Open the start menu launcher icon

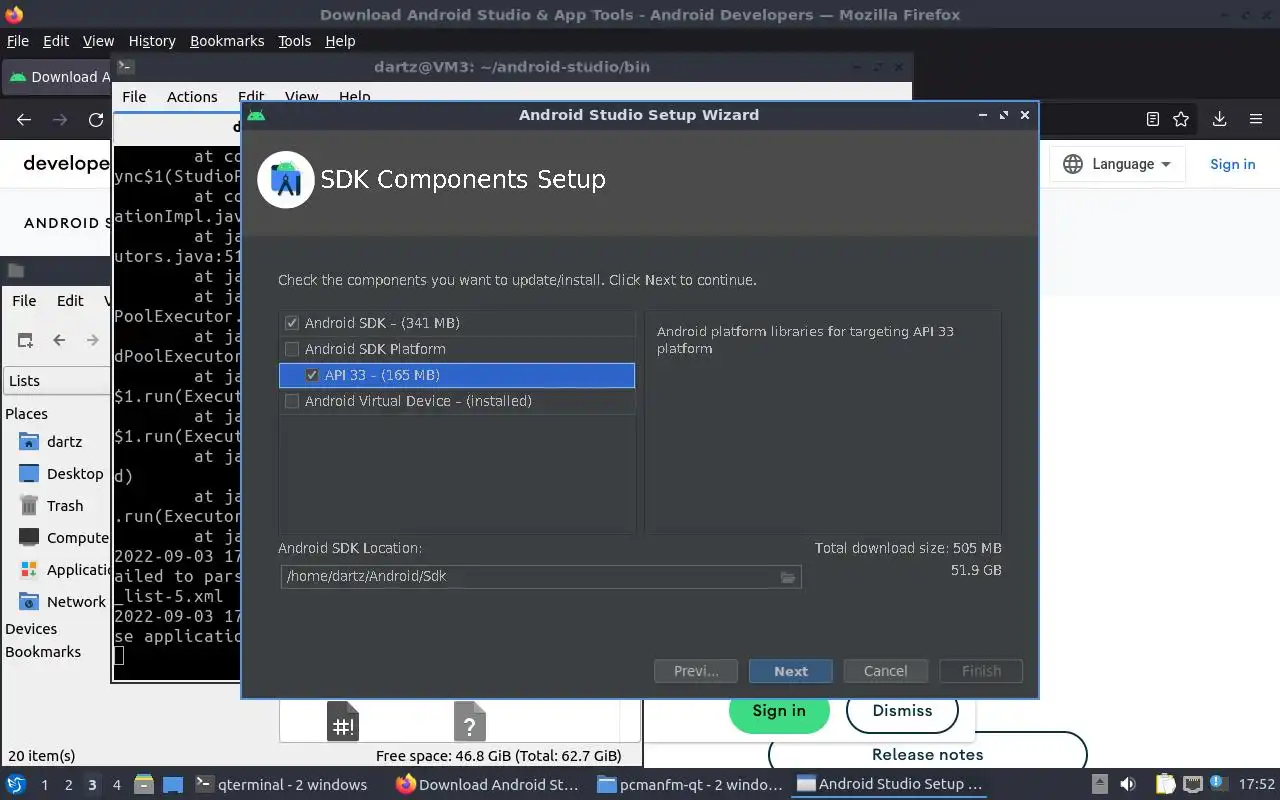(16, 785)
